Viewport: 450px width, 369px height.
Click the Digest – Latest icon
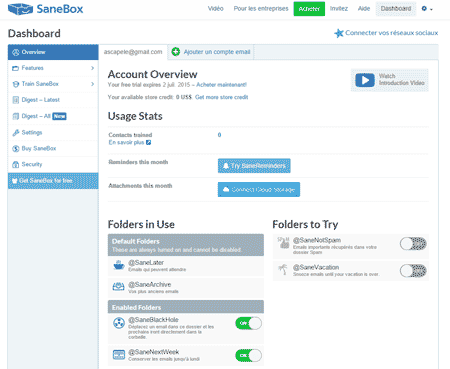coord(15,100)
